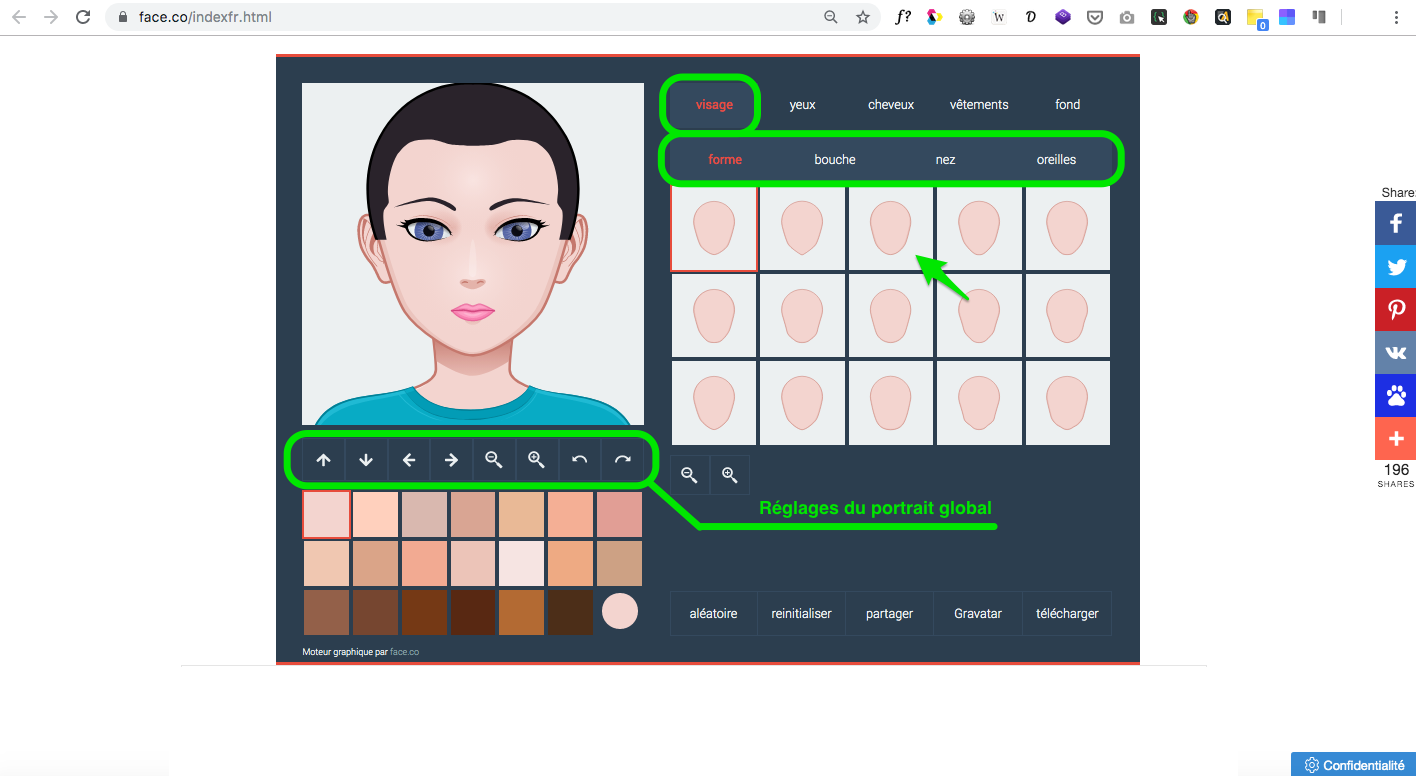1416x776 pixels.
Task: Share the page on Twitter
Action: click(x=1396, y=267)
